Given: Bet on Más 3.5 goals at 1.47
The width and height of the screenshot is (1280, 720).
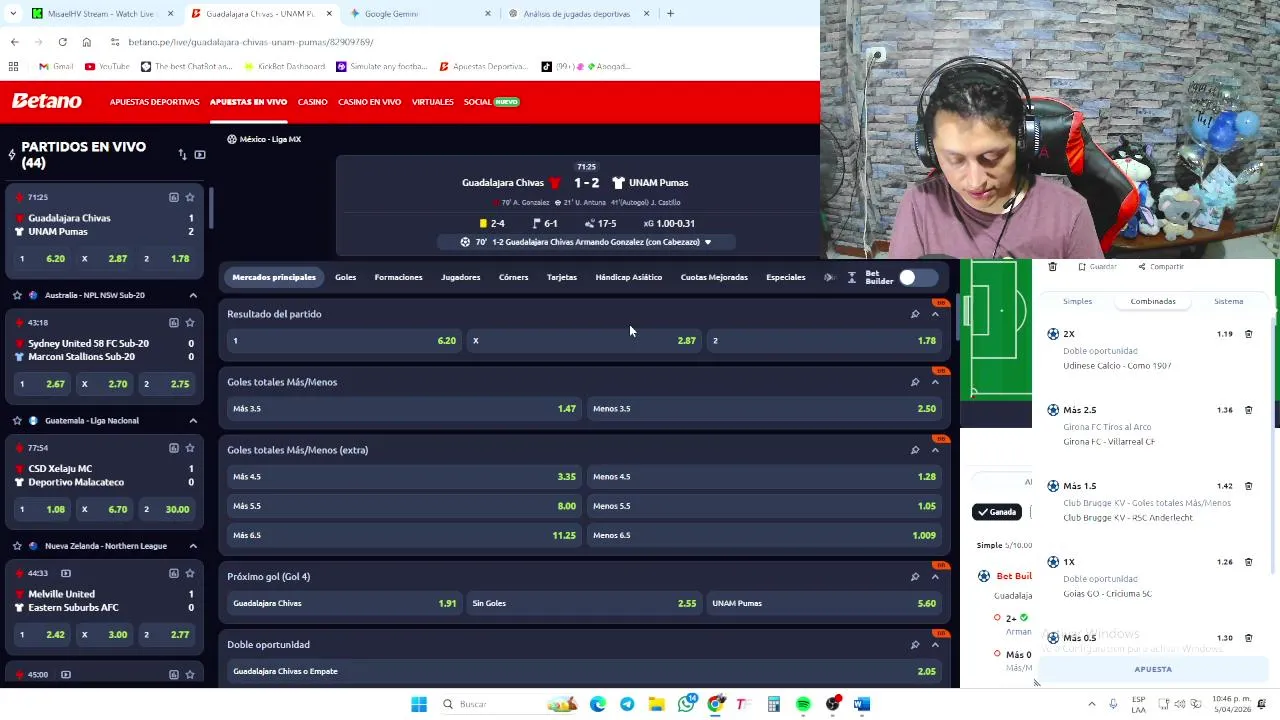Looking at the screenshot, I should [403, 408].
